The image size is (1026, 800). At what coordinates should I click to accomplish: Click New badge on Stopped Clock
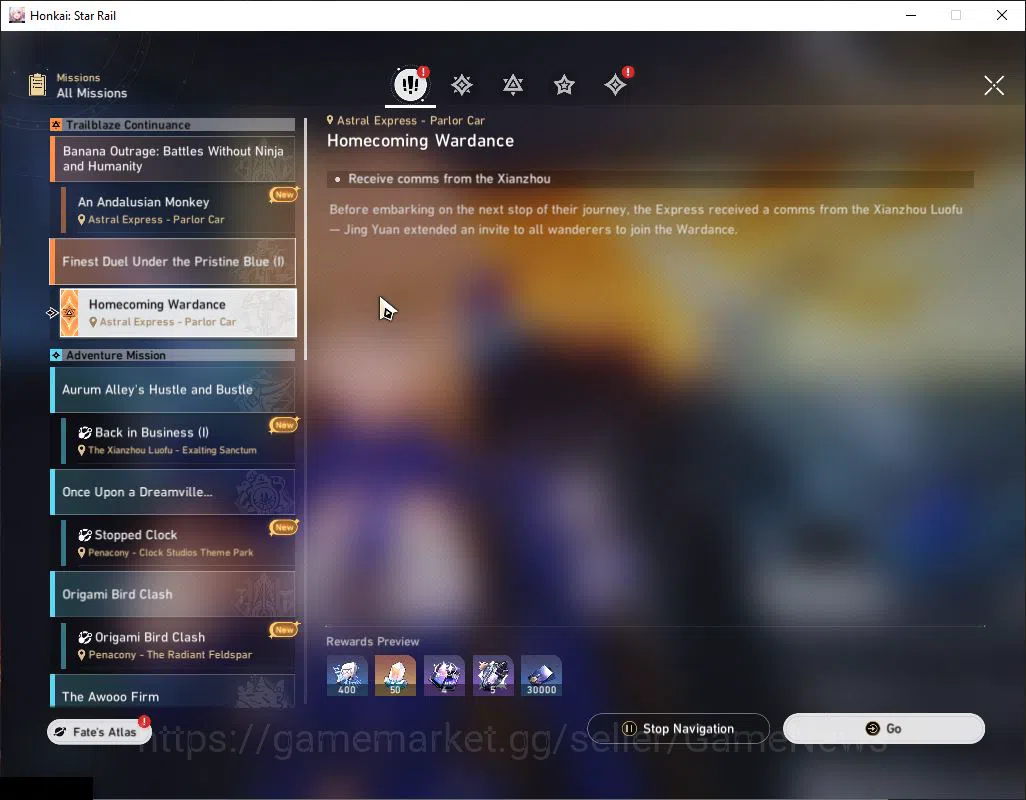[284, 527]
